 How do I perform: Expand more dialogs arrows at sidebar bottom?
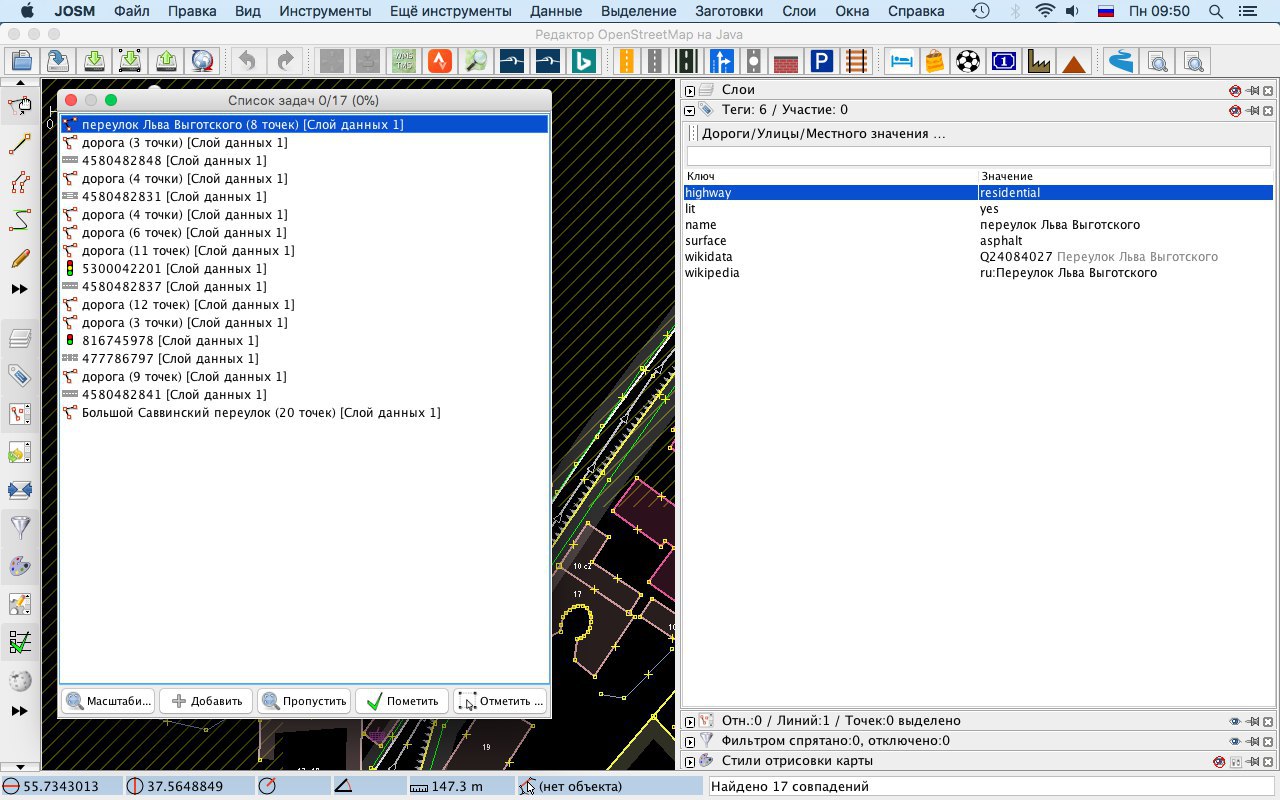20,711
